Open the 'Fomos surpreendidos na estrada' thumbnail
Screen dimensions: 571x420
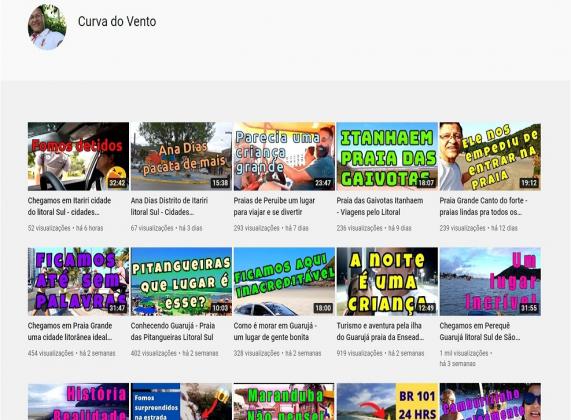point(181,401)
